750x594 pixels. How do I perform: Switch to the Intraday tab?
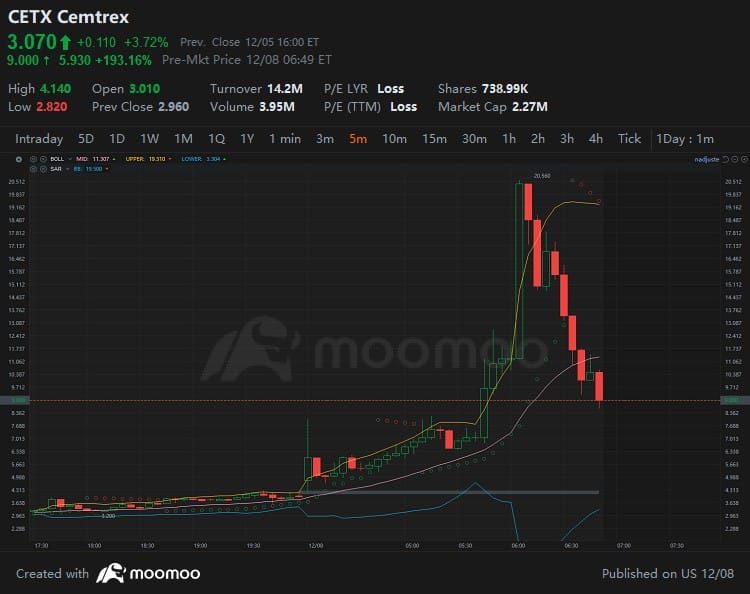click(39, 139)
